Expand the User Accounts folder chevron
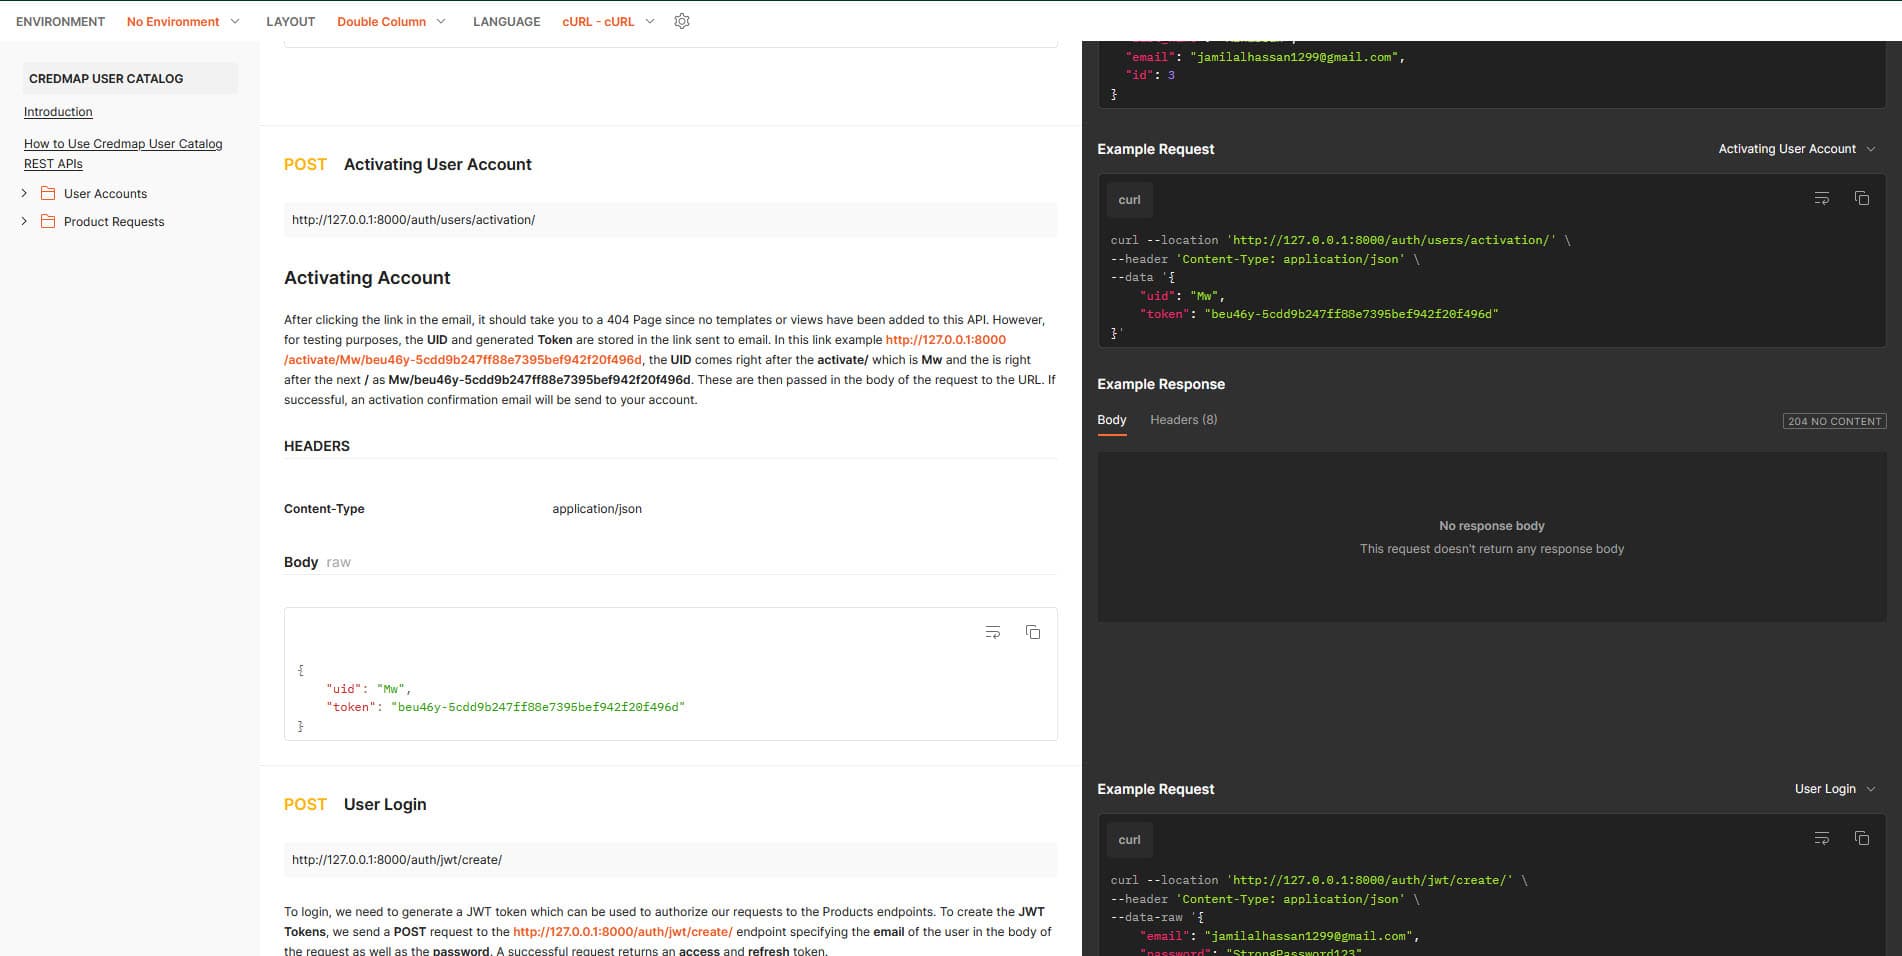The image size is (1902, 956). click(x=24, y=193)
